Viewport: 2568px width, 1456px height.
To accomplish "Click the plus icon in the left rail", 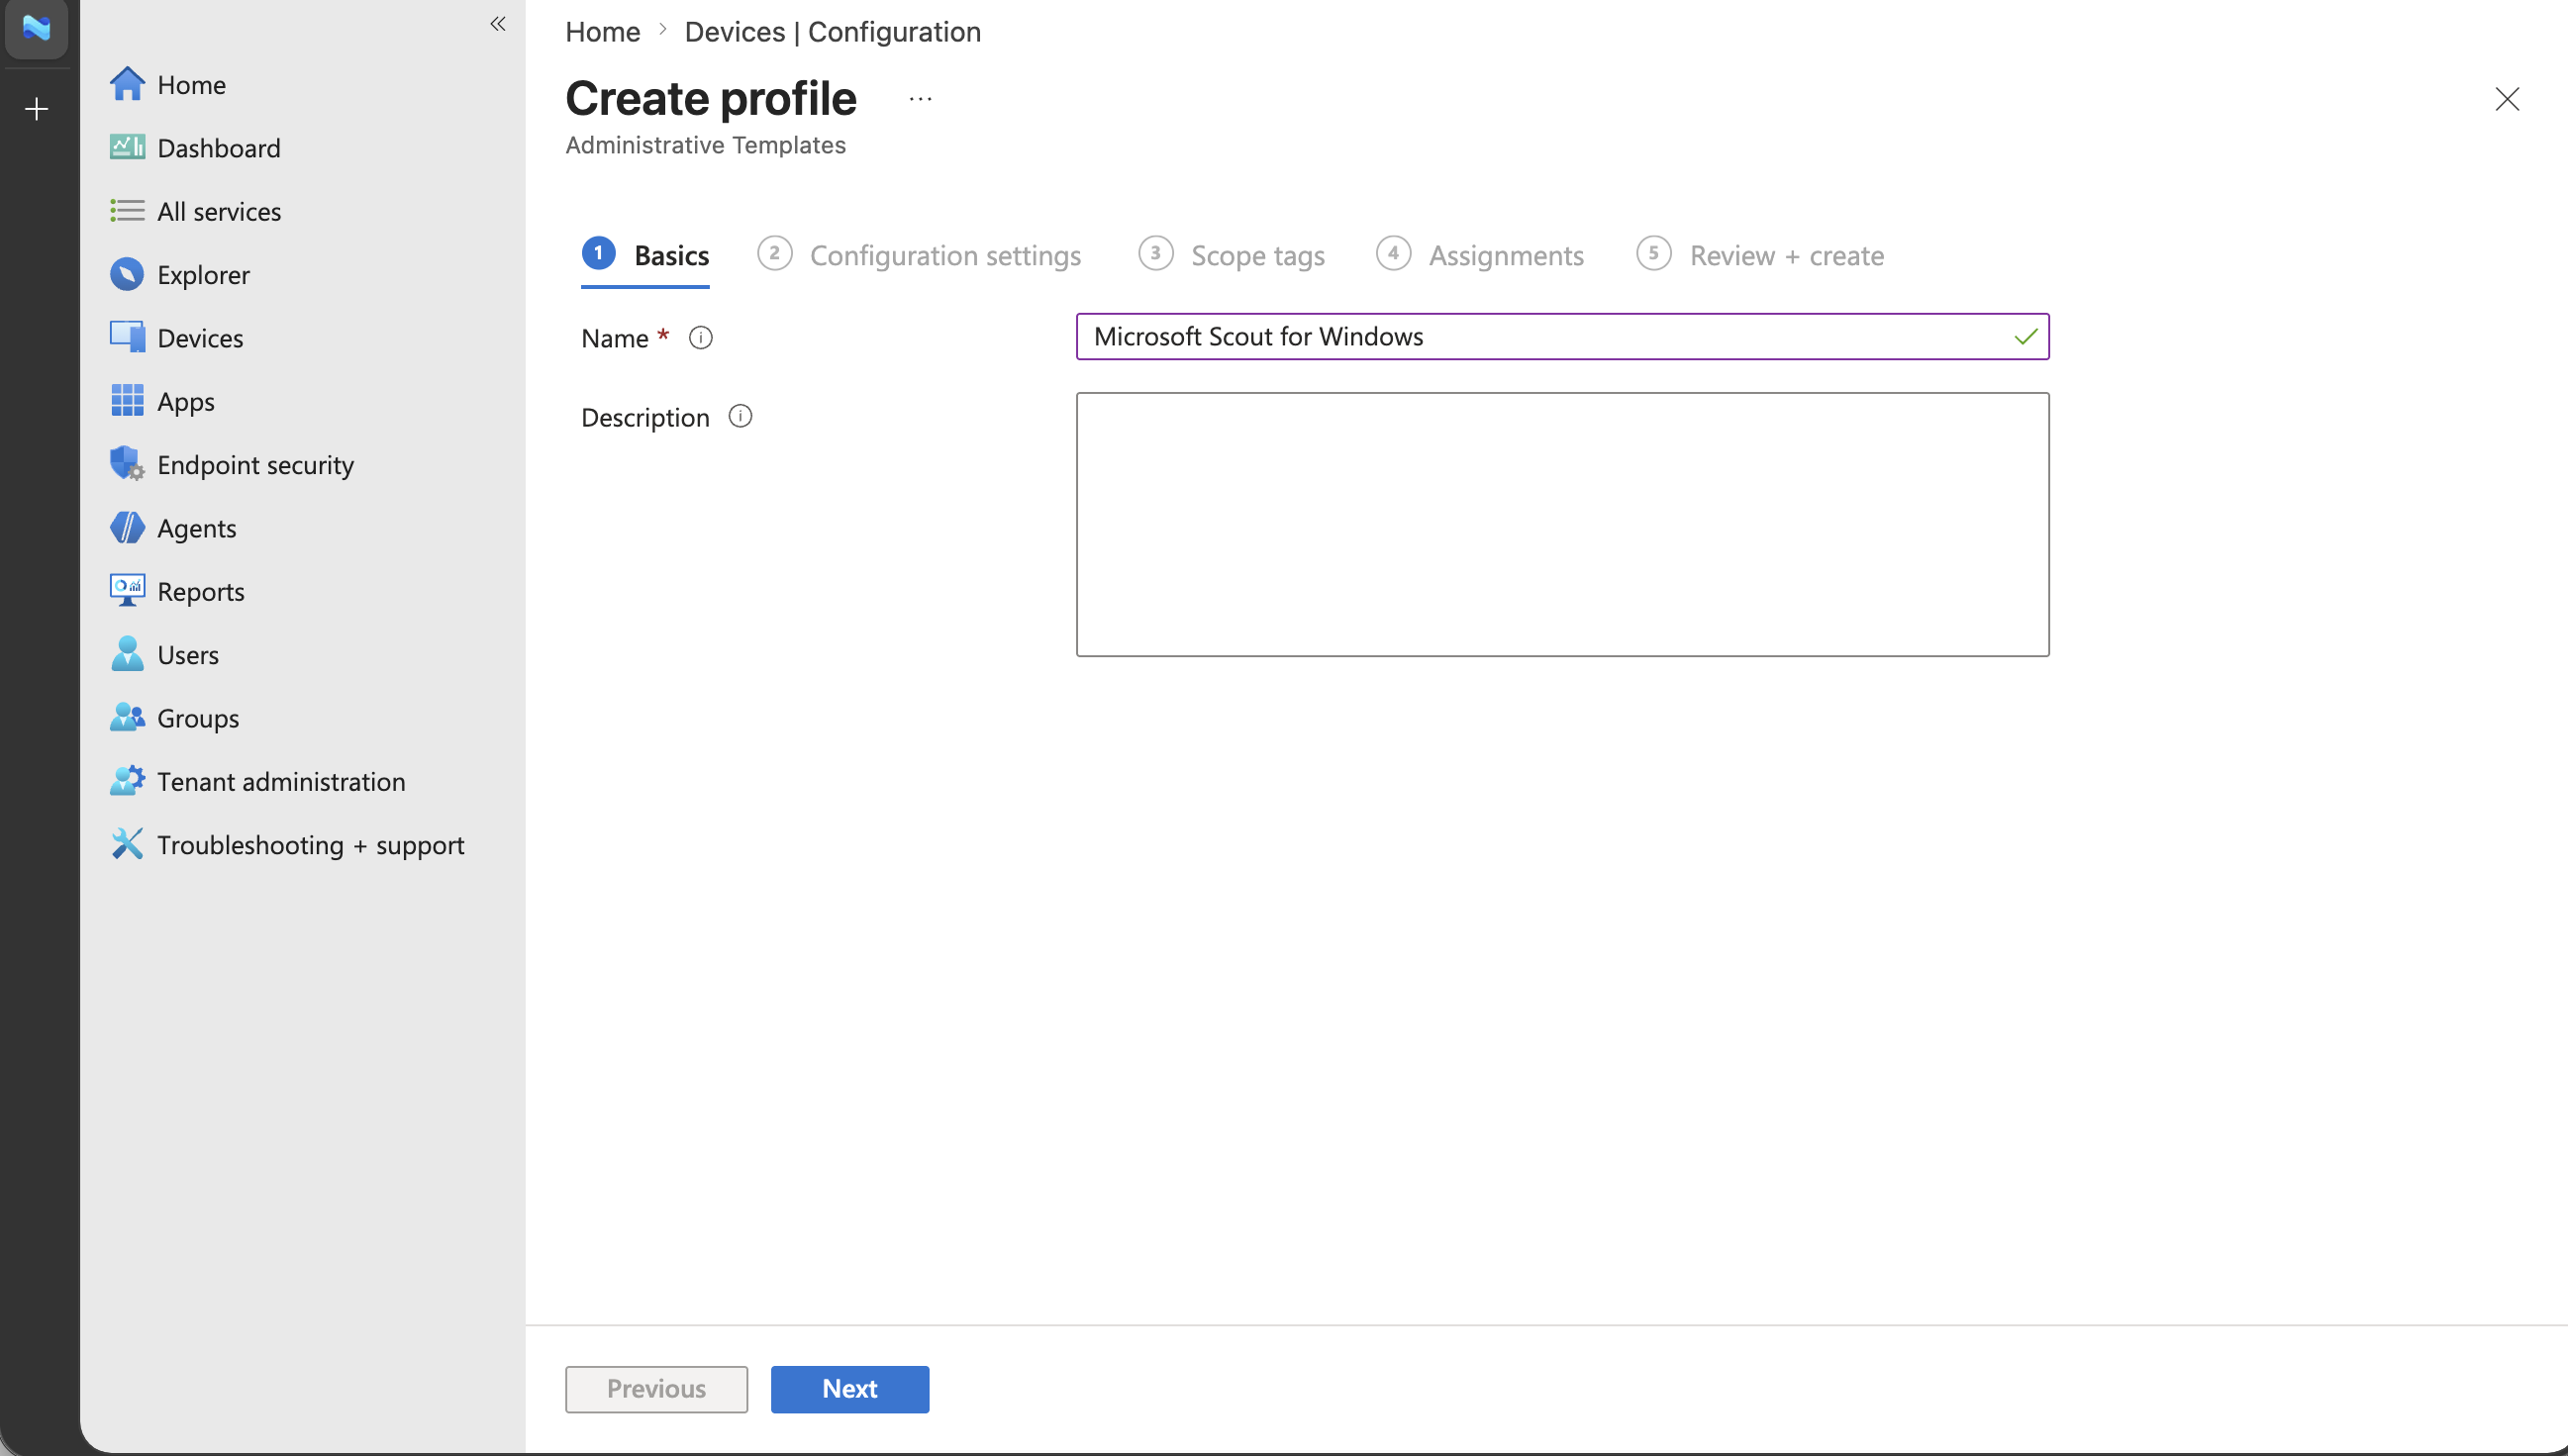I will (x=37, y=109).
